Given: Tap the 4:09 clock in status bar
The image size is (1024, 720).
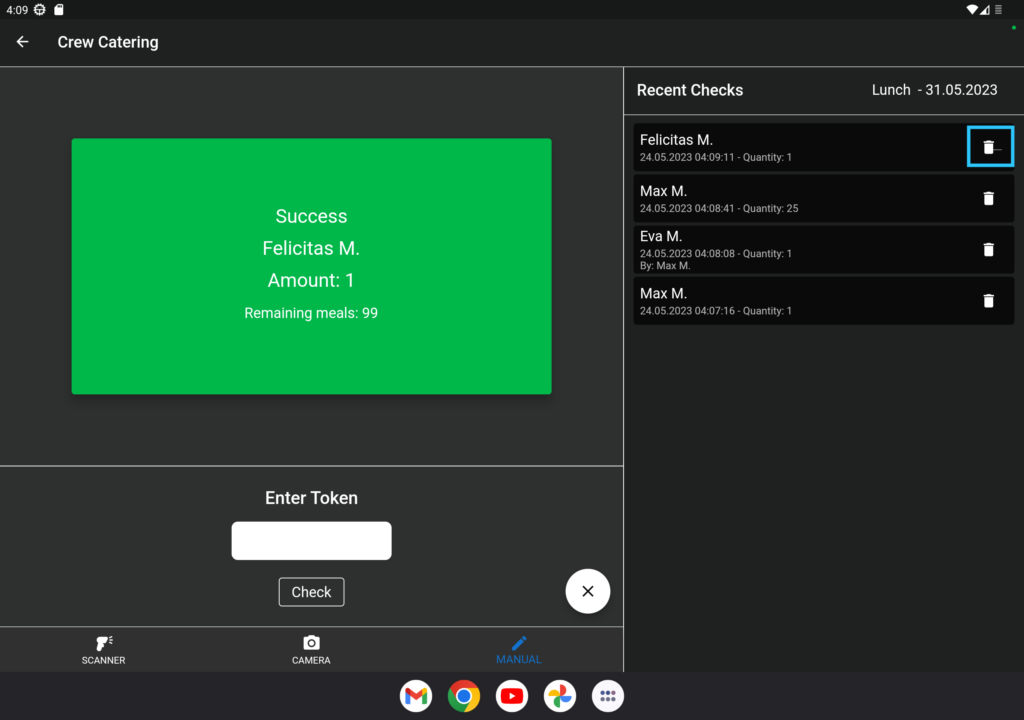Looking at the screenshot, I should [17, 10].
